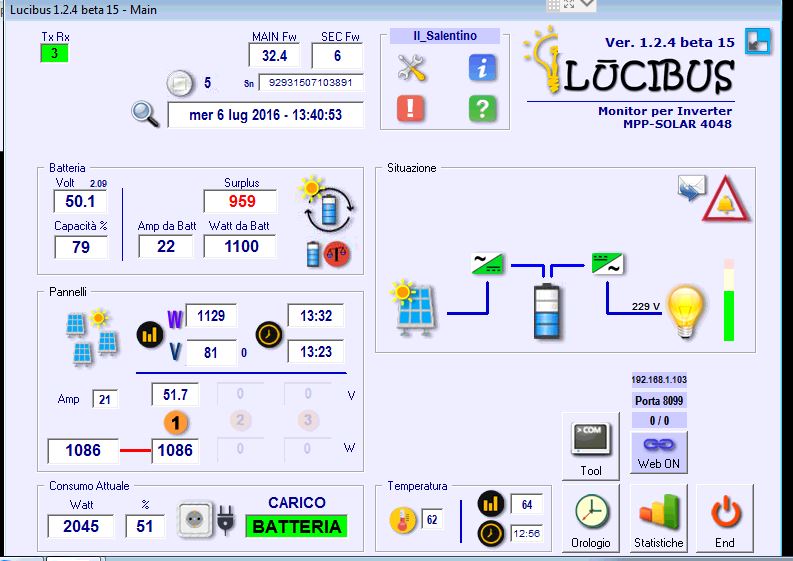
Task: Click the Porta 8099 label
Action: pos(659,401)
